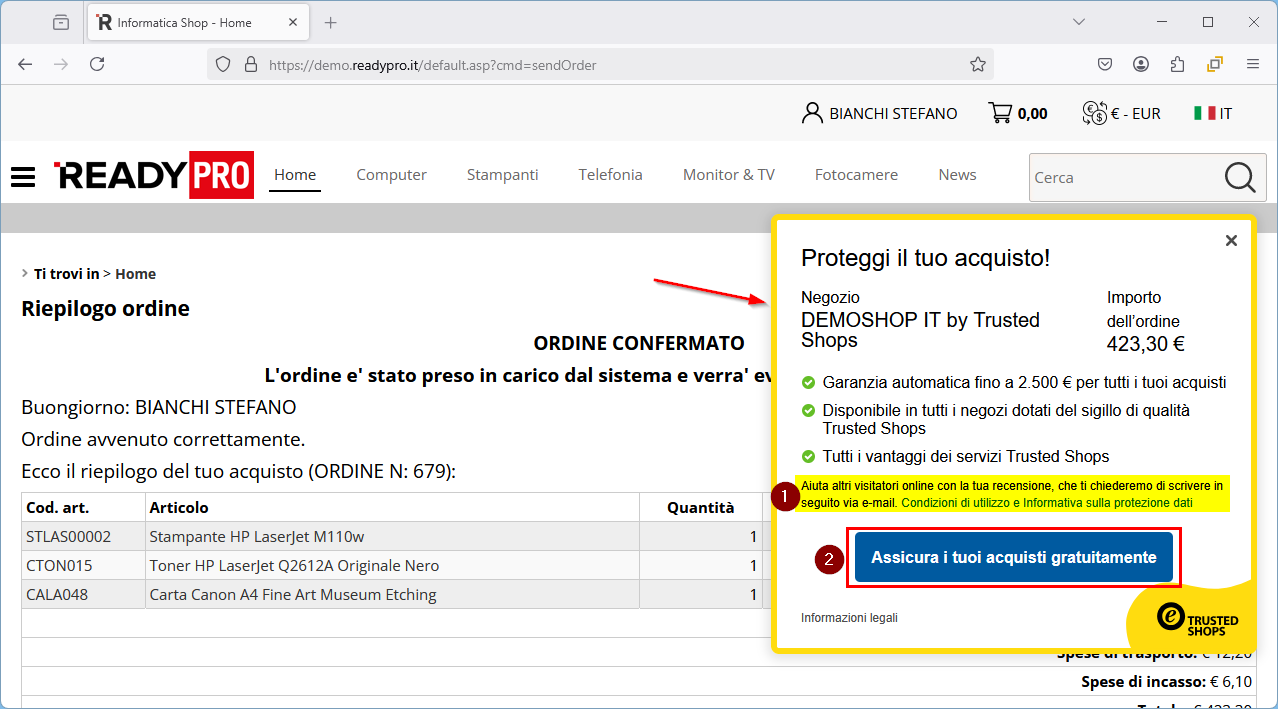Open the Pocket save icon
1278x709 pixels.
1105,64
